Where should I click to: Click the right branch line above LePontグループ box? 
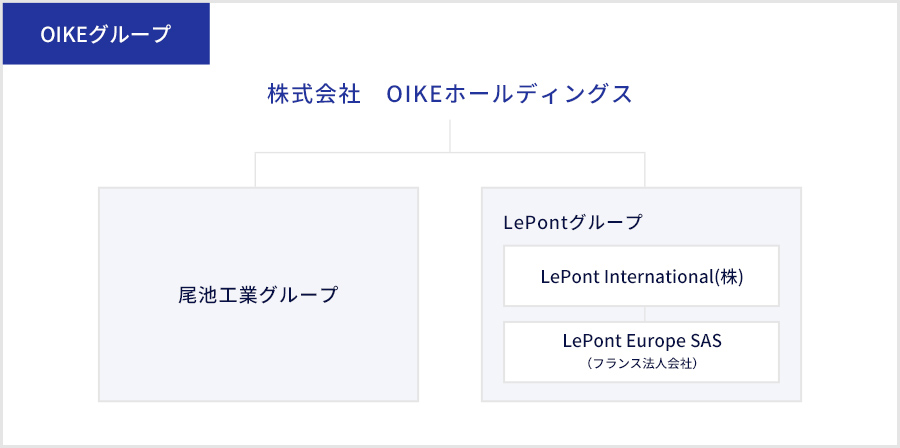645,170
